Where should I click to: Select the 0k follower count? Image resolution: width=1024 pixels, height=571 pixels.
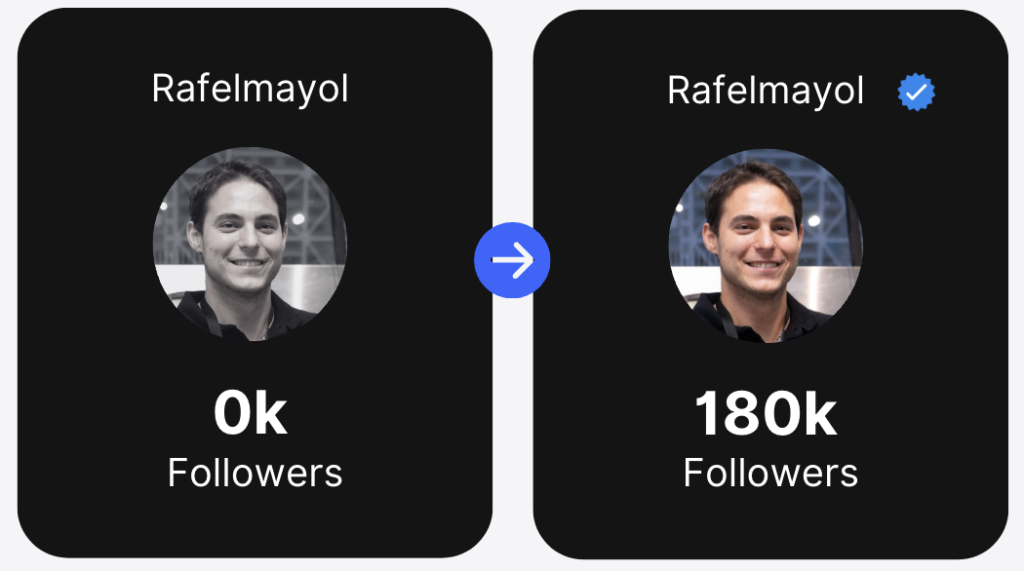coord(250,413)
